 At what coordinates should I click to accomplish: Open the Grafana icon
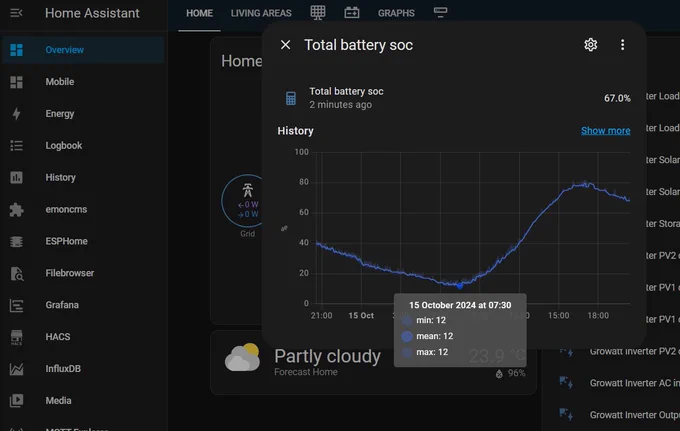(16, 305)
